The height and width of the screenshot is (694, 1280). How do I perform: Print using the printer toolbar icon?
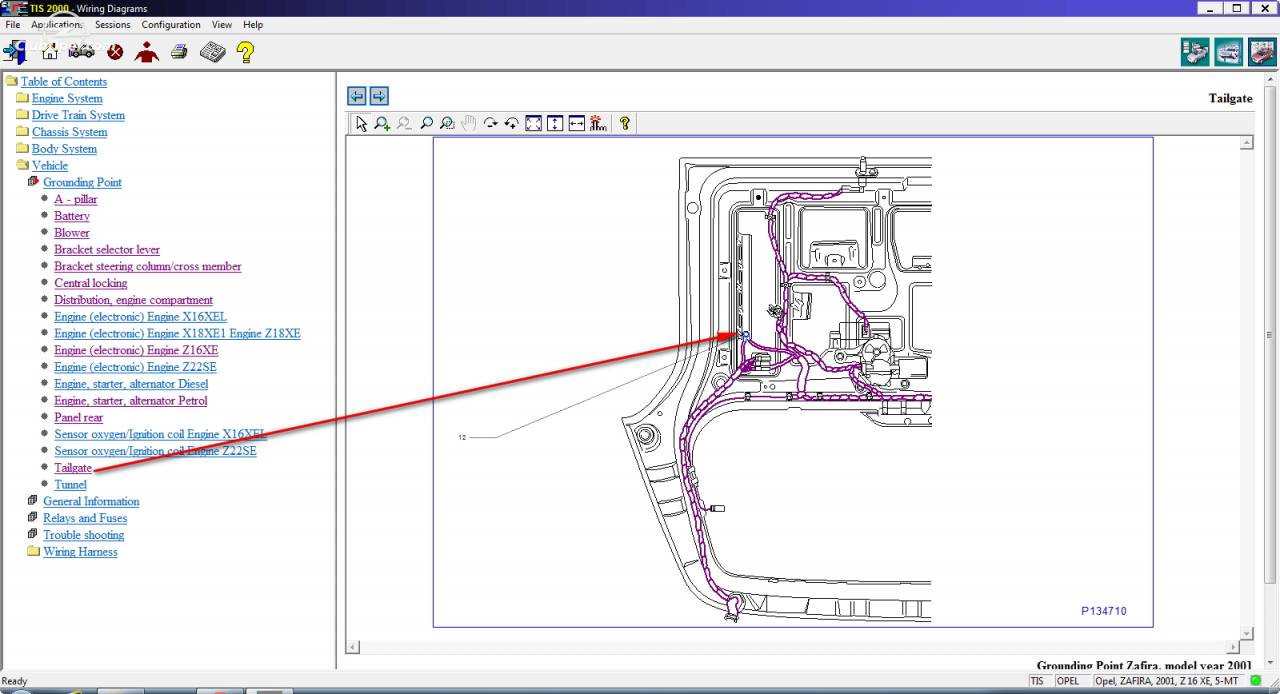(179, 51)
